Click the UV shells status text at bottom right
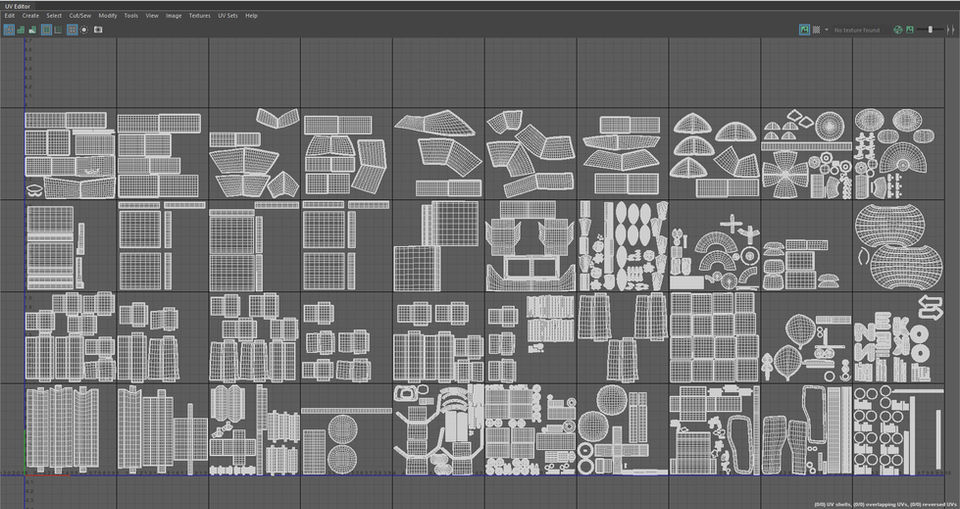Screen dimensions: 960x509 click(x=887, y=504)
